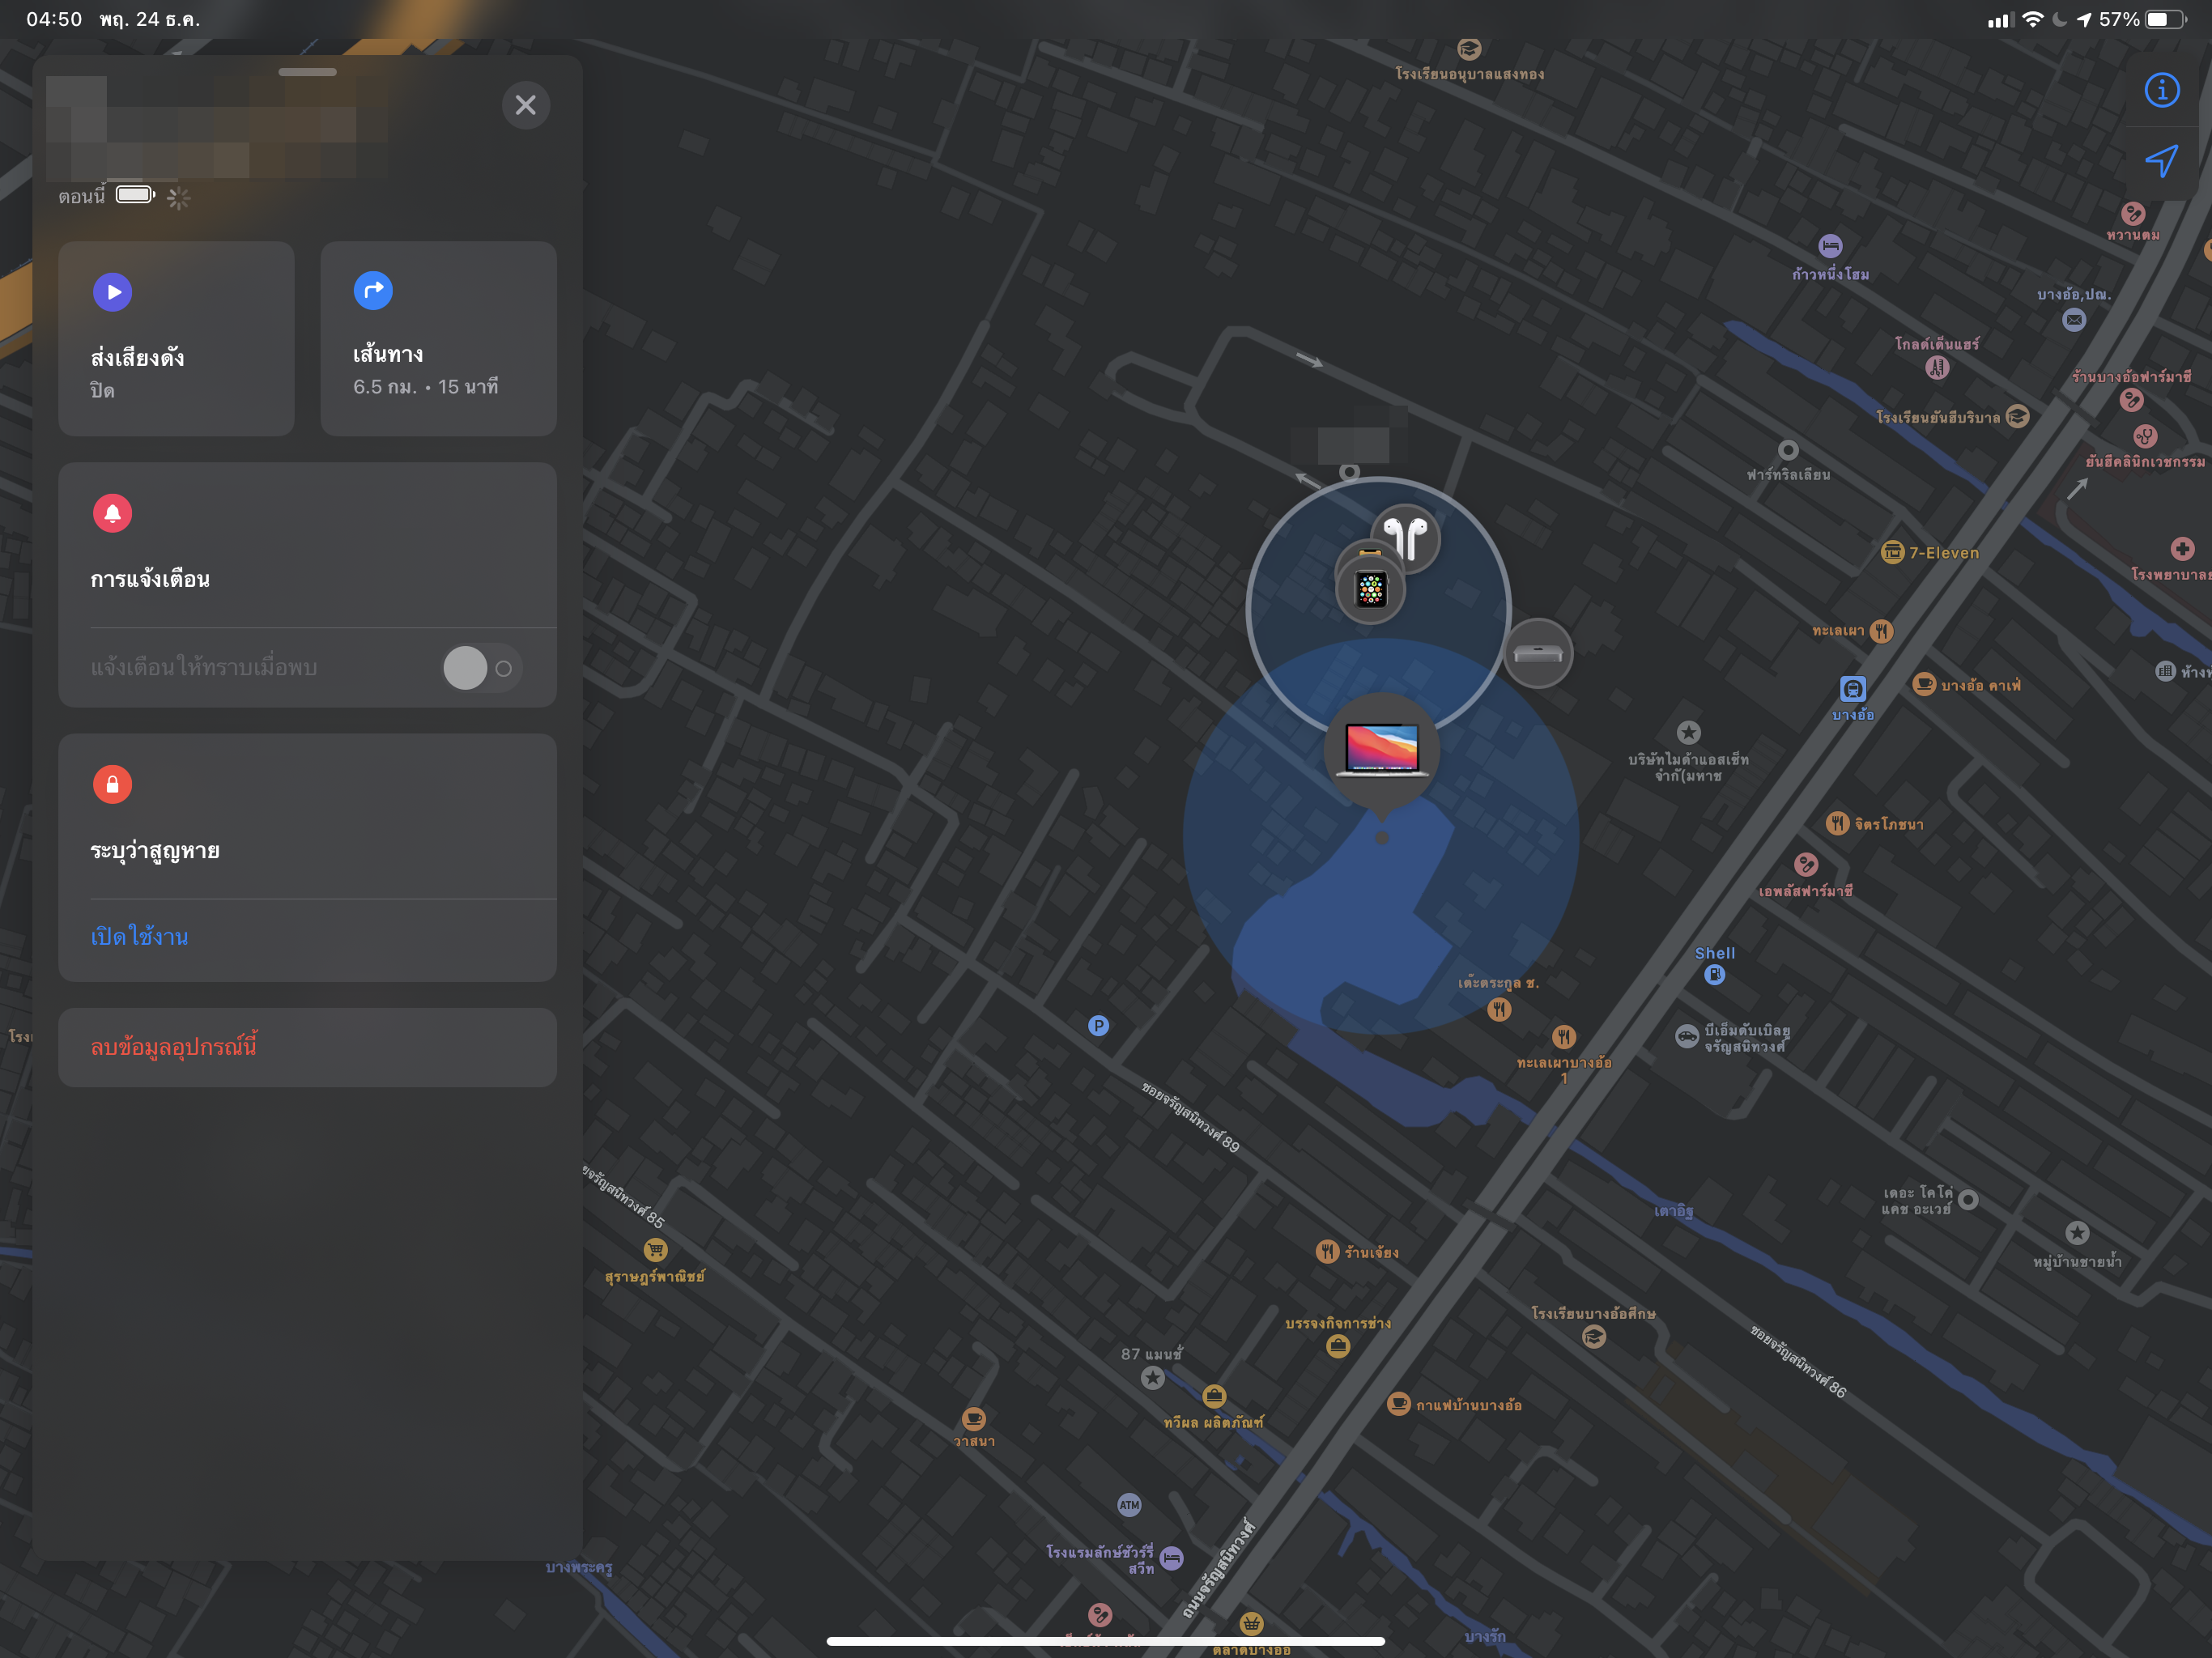Tap the เดอะ โคโค่ แคช อะเวย์ pin
This screenshot has height=1658, width=2212.
[x=1968, y=1200]
